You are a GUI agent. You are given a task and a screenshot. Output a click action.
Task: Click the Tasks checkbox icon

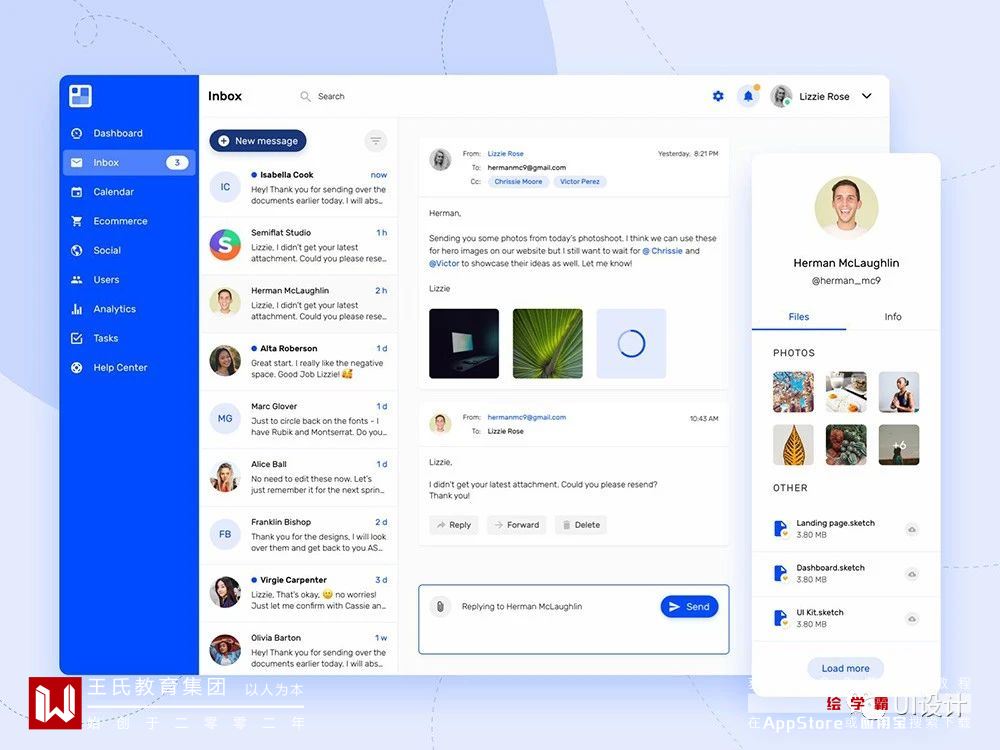(x=77, y=339)
